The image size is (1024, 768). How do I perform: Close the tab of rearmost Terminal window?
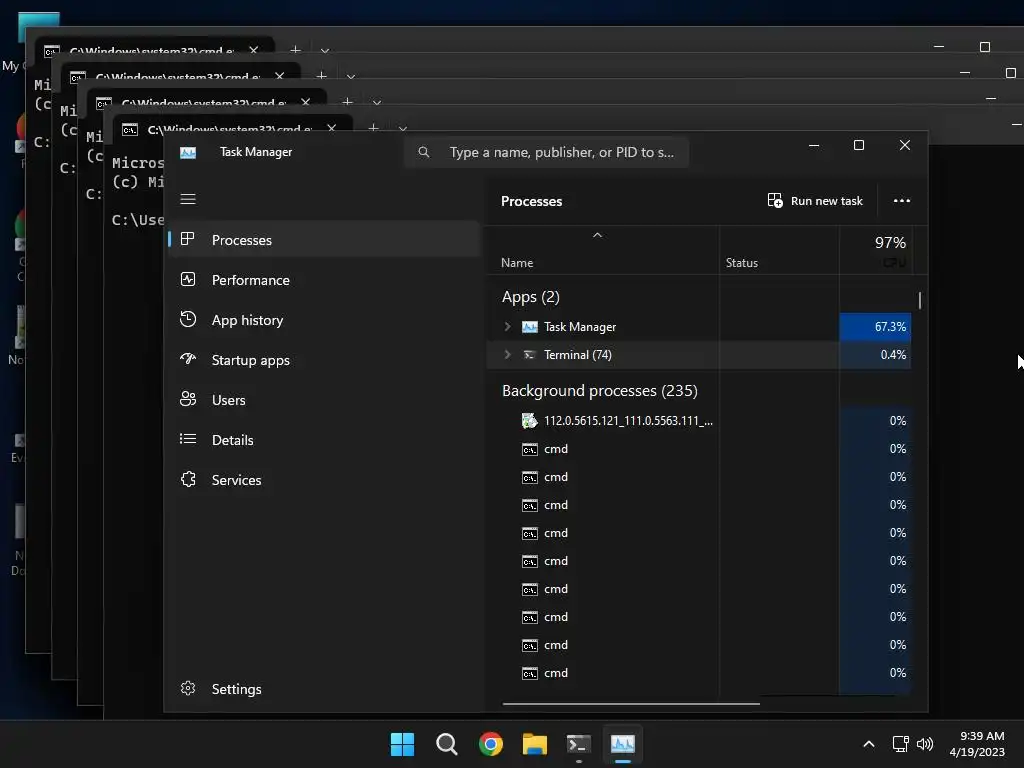pyautogui.click(x=253, y=50)
